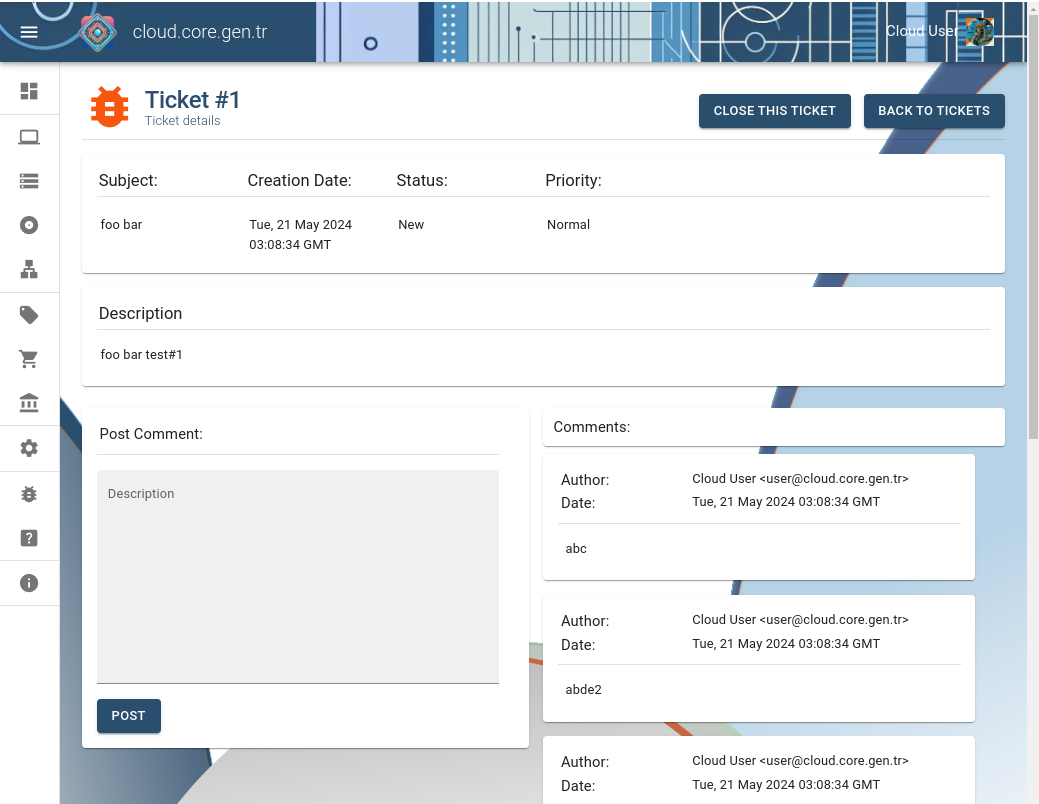Click the BACK TO TICKETS button
The height and width of the screenshot is (804, 1039).
click(x=933, y=111)
